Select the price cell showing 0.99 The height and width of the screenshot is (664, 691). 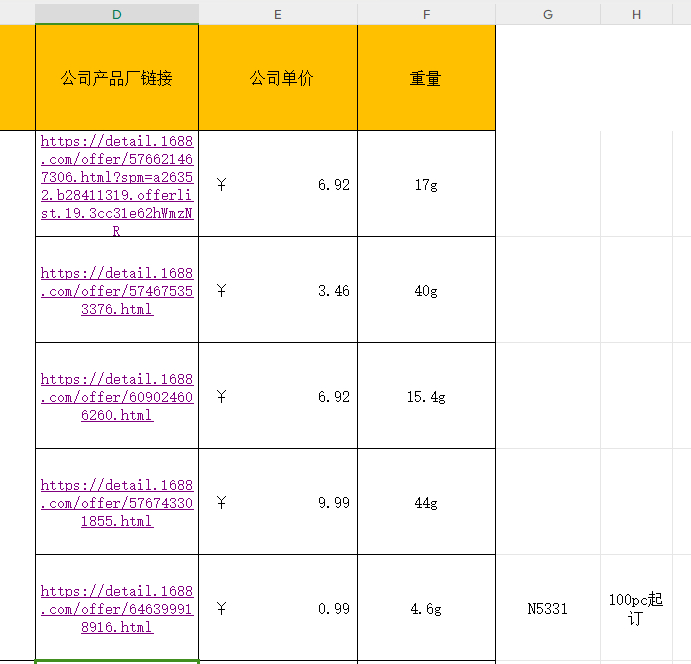click(x=278, y=609)
